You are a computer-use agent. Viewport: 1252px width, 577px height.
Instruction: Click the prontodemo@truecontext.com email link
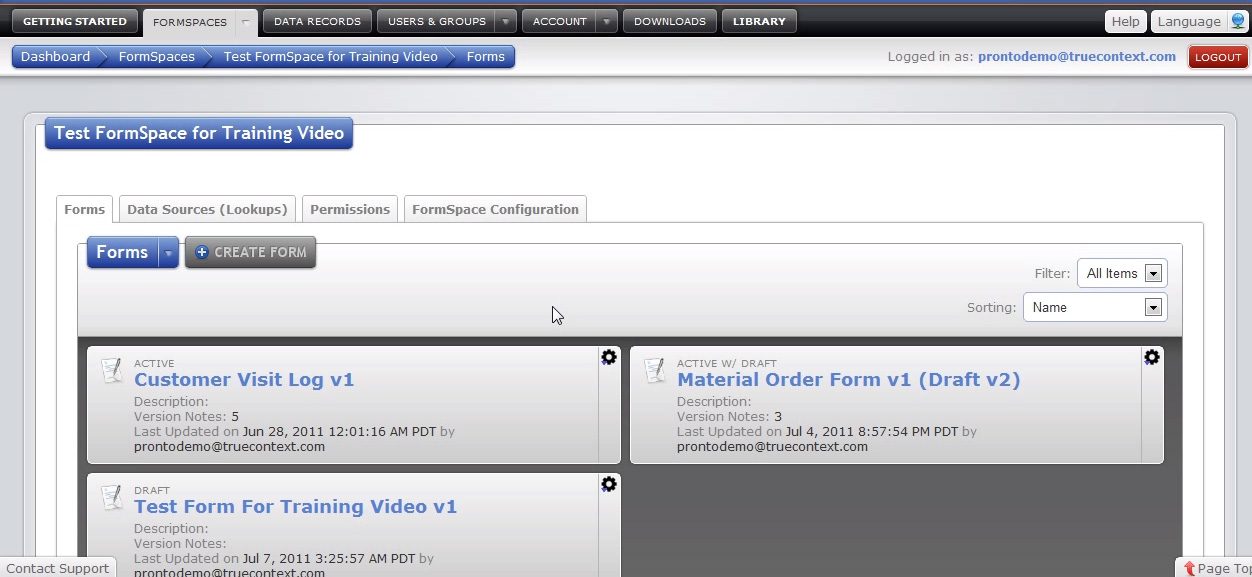coord(1077,56)
